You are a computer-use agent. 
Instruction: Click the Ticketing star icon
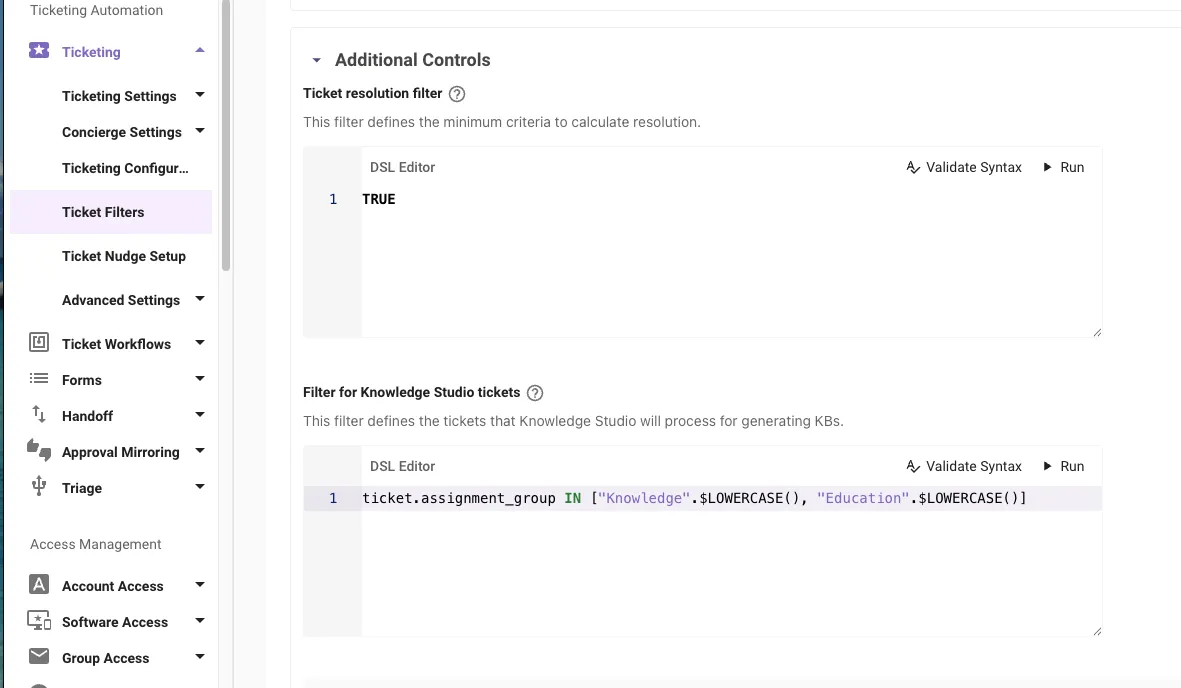[39, 50]
